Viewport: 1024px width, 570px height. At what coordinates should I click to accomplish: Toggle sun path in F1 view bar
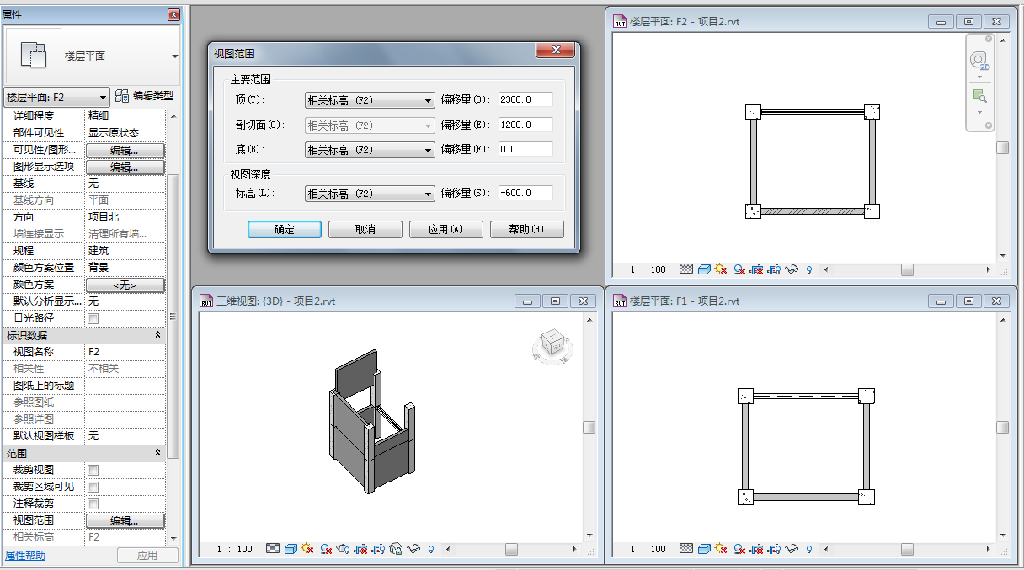[721, 548]
